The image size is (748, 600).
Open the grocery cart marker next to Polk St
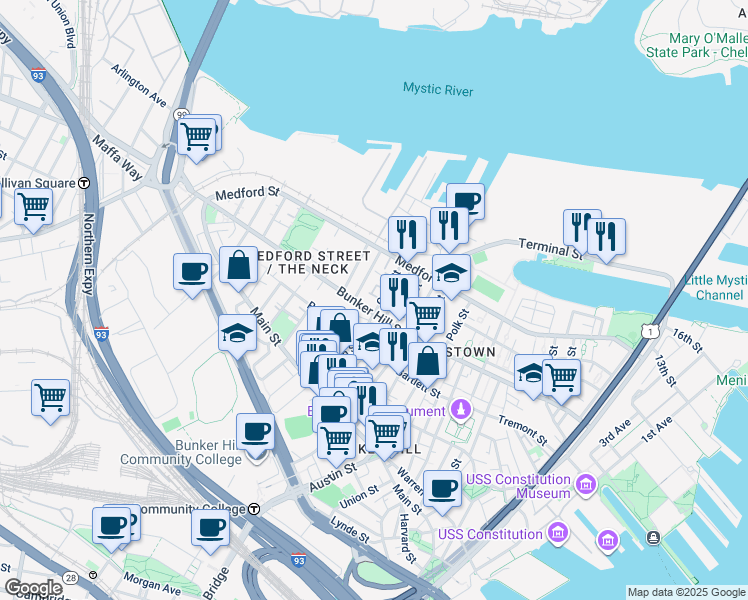tap(426, 317)
